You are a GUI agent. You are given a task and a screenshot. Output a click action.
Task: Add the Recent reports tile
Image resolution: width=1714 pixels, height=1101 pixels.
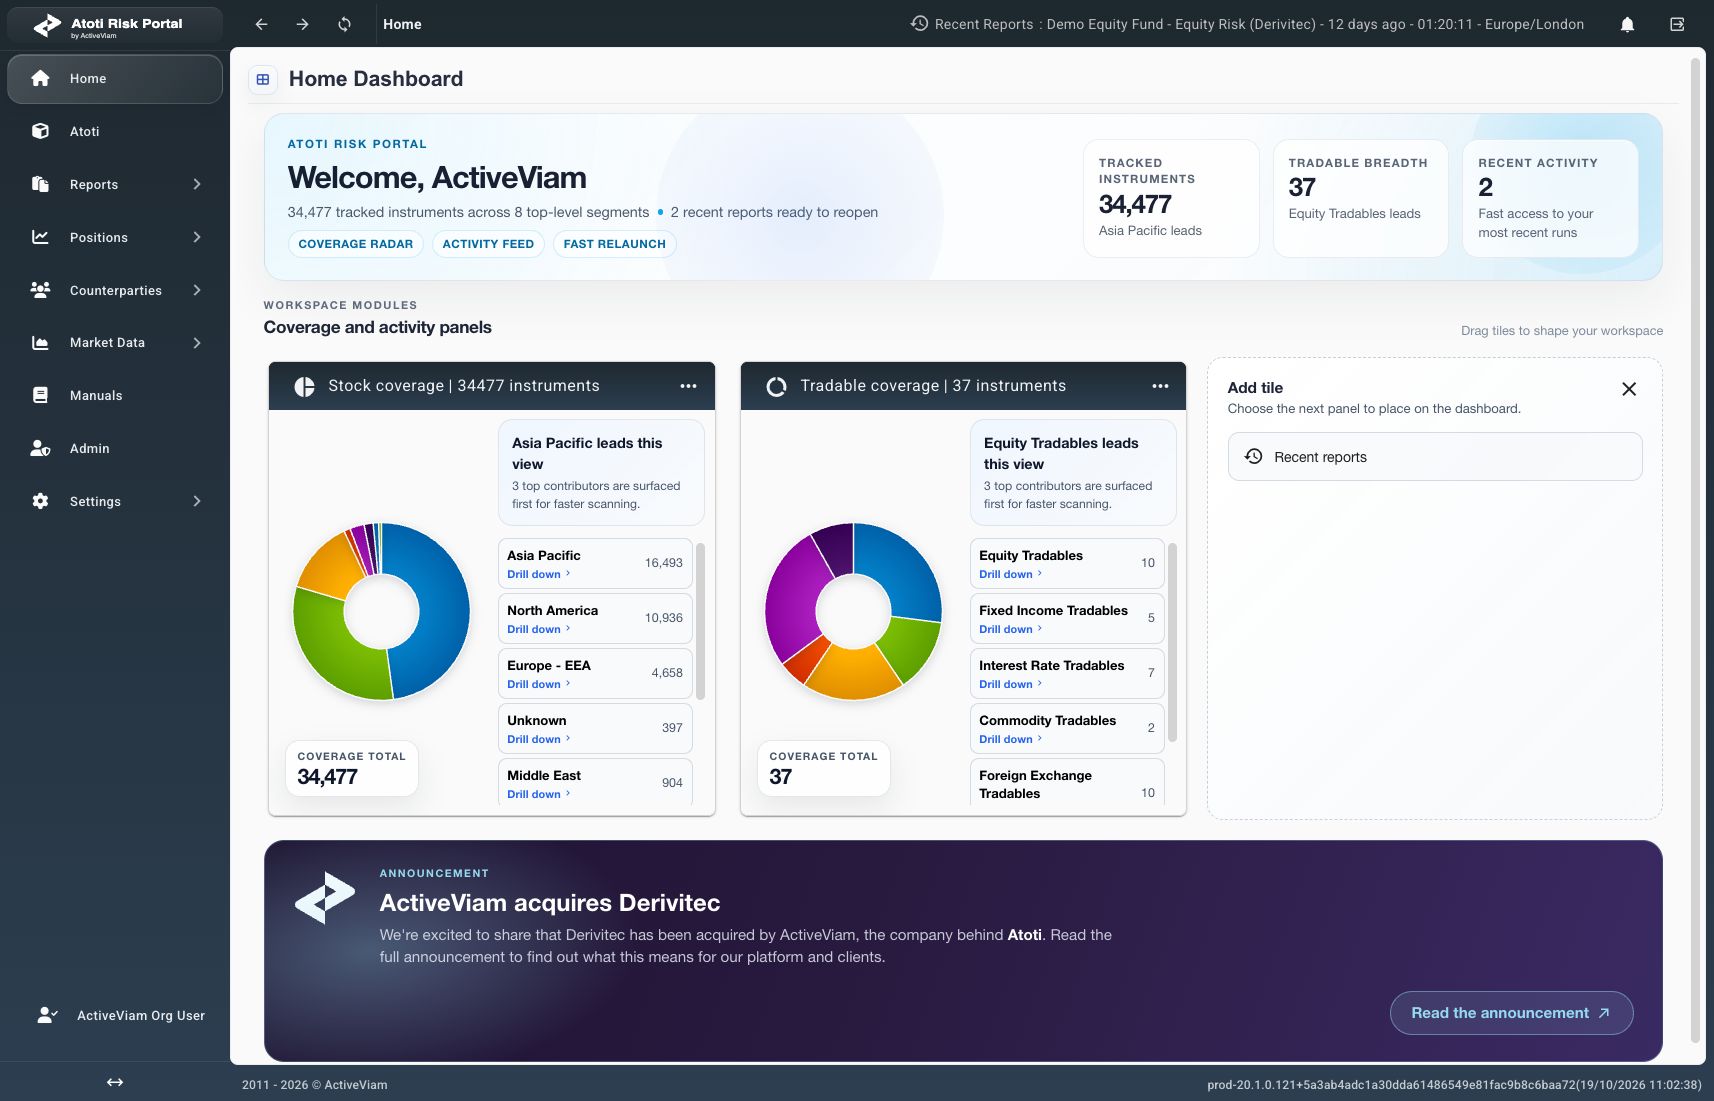[1434, 457]
